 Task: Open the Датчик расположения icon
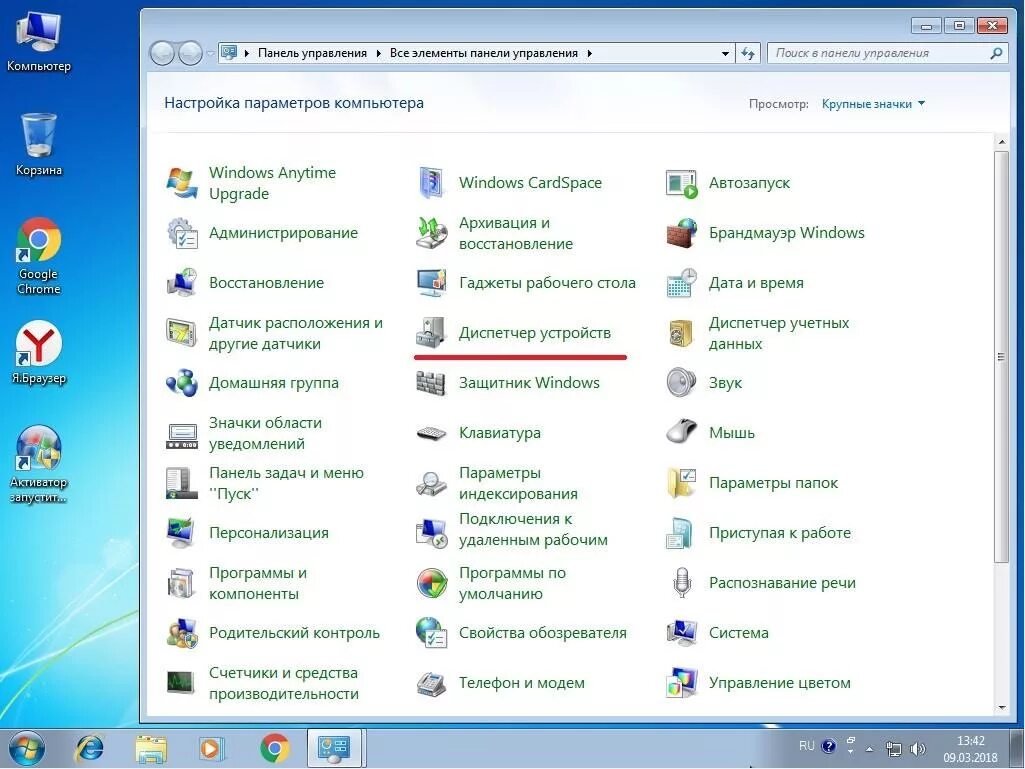[182, 333]
